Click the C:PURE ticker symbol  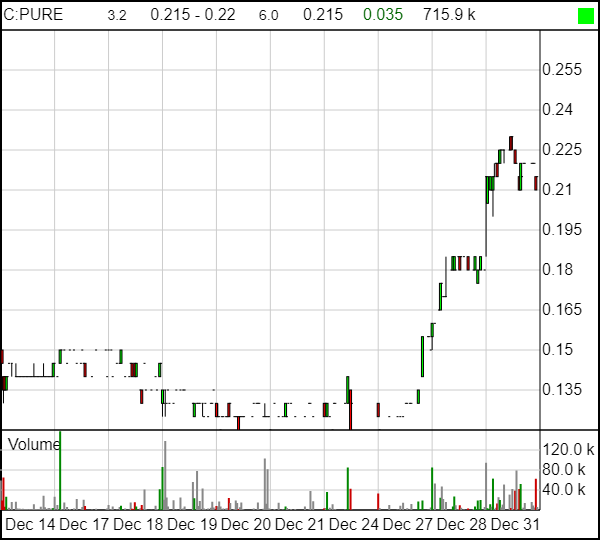pyautogui.click(x=33, y=15)
